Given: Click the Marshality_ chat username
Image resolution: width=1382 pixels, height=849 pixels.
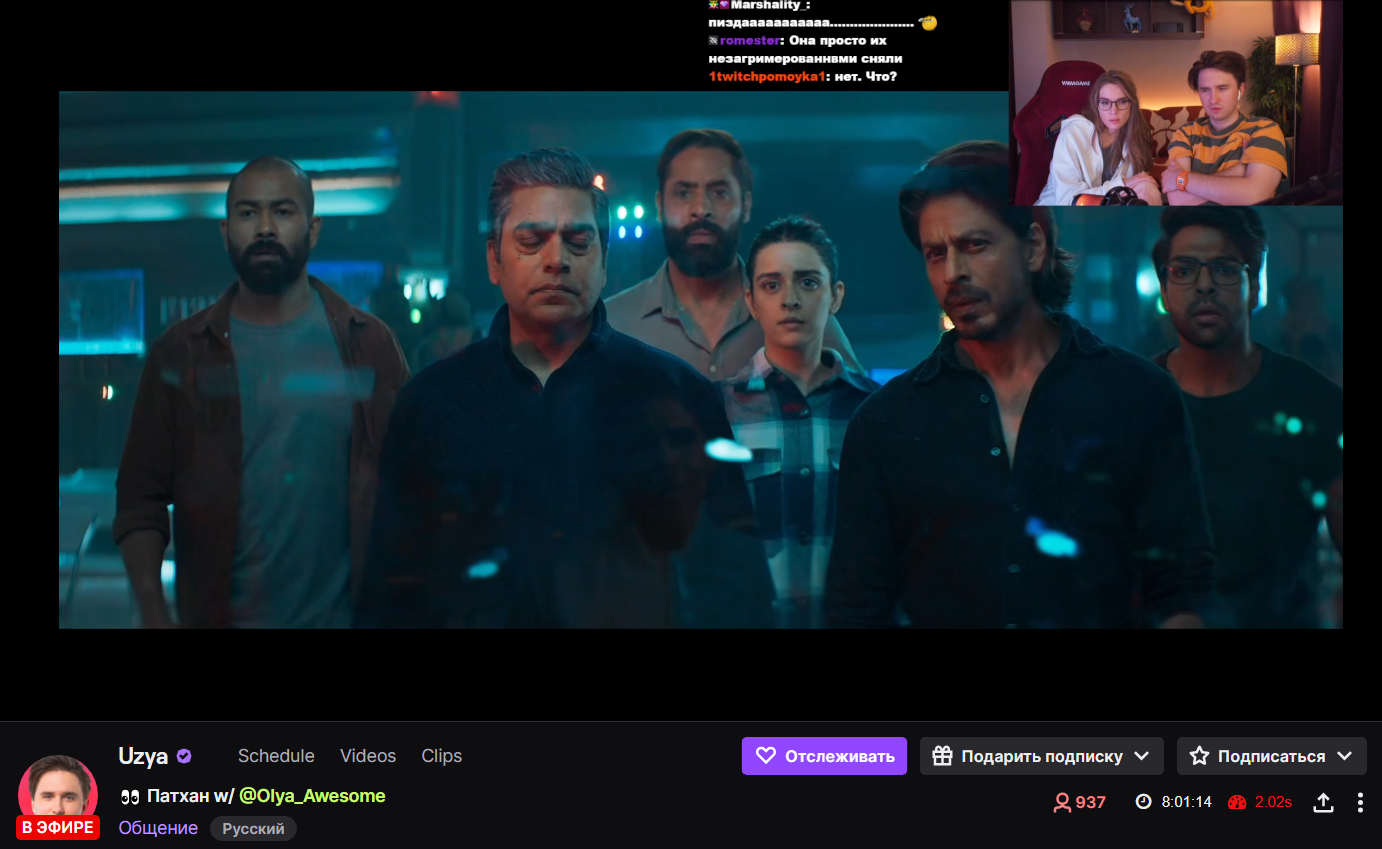Looking at the screenshot, I should click(x=769, y=5).
